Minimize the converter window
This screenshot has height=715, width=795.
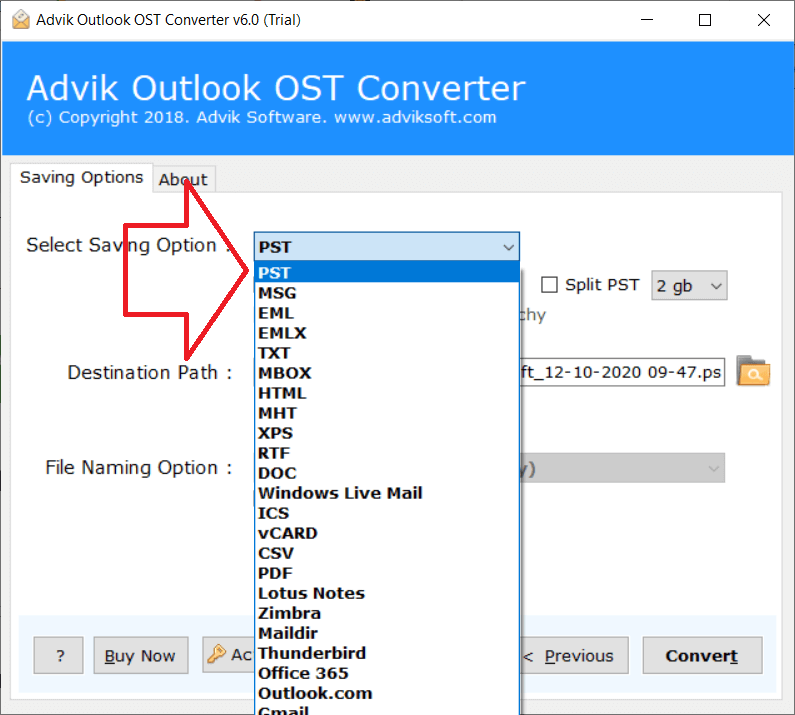coord(646,20)
